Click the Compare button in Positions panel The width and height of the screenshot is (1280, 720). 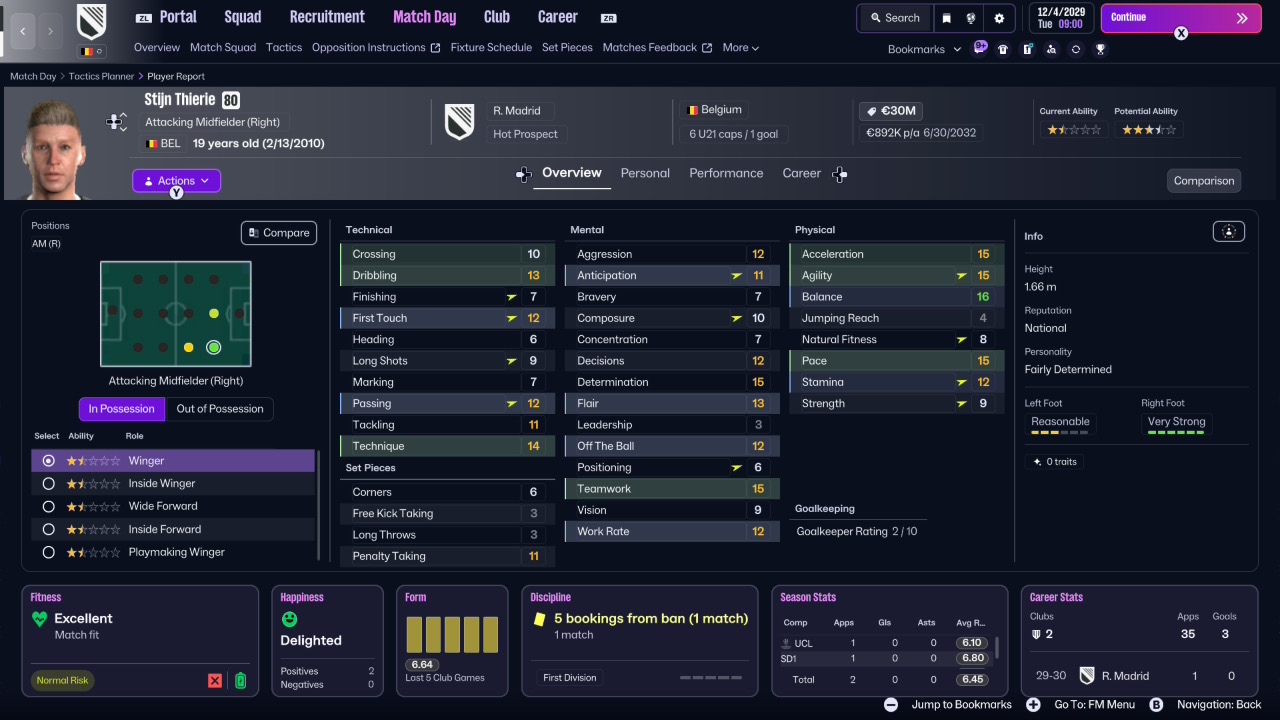(279, 233)
